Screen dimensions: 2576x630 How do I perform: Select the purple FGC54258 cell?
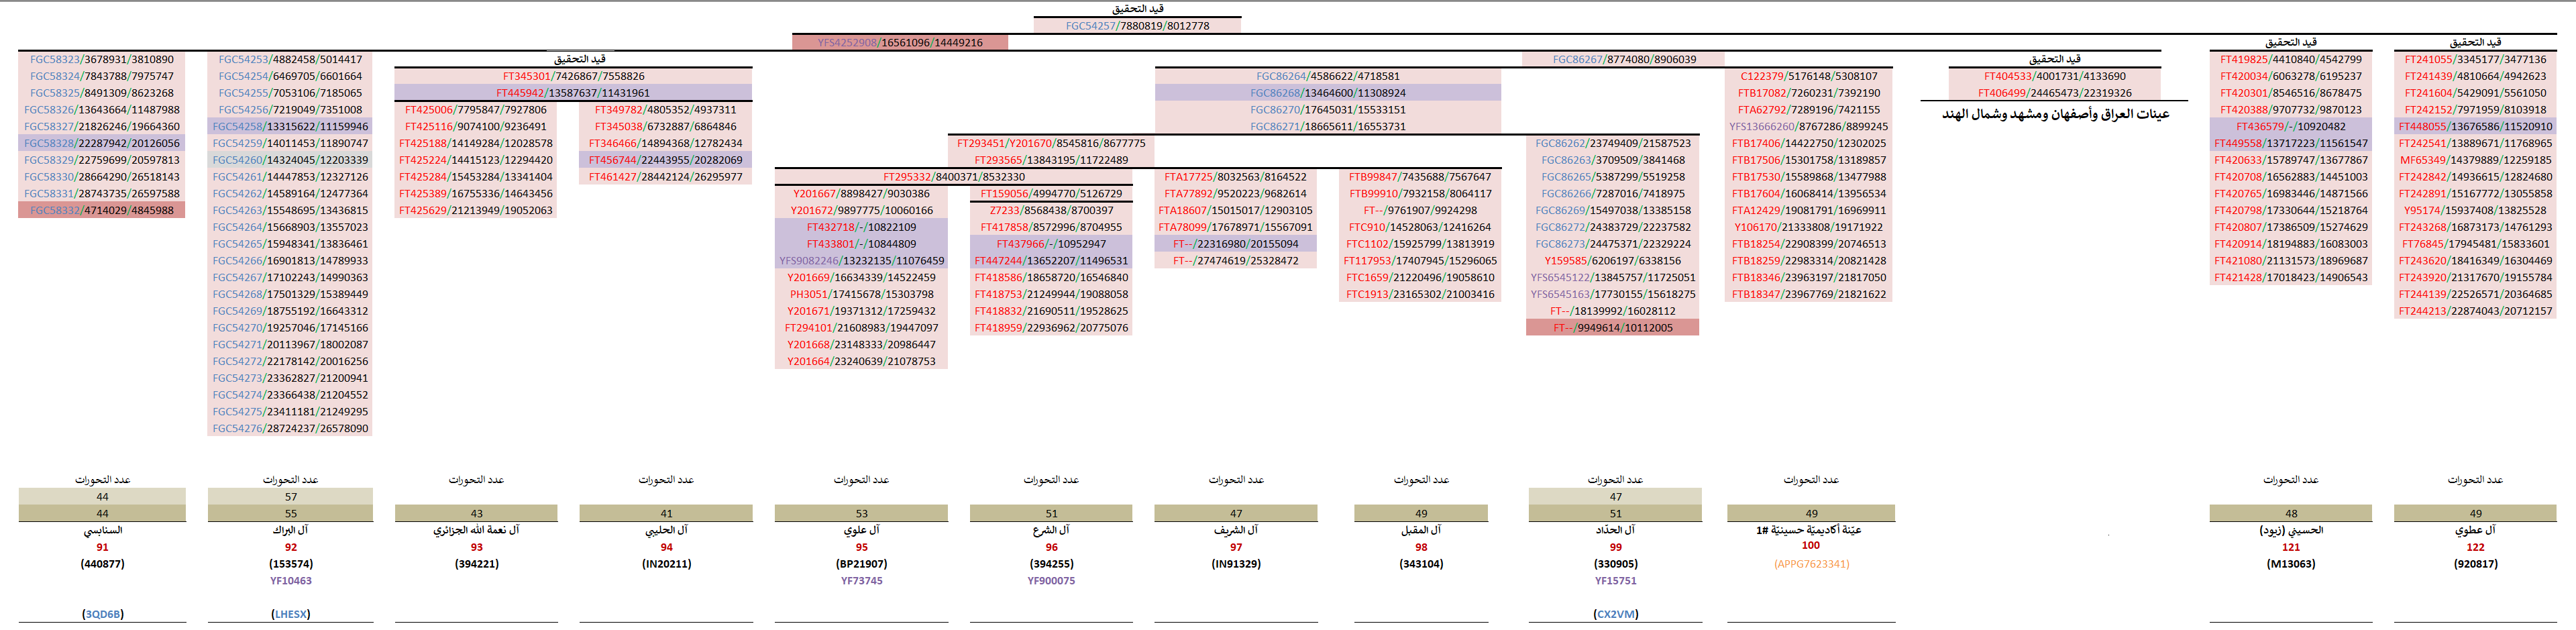tap(290, 126)
